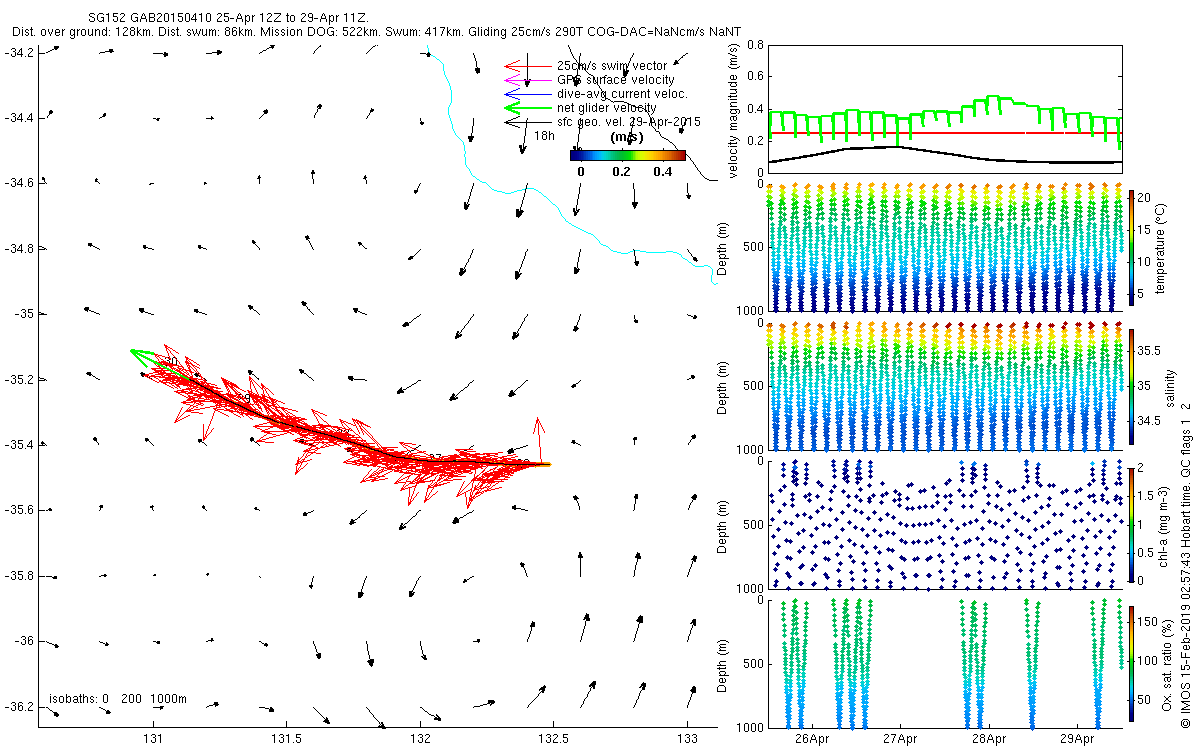Click longitude tick label 131

[x=153, y=738]
